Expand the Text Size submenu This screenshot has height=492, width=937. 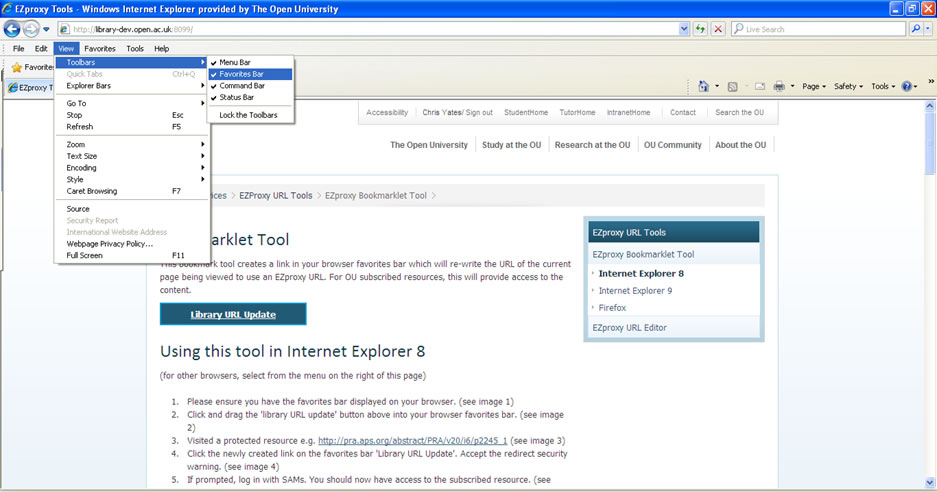coord(131,156)
